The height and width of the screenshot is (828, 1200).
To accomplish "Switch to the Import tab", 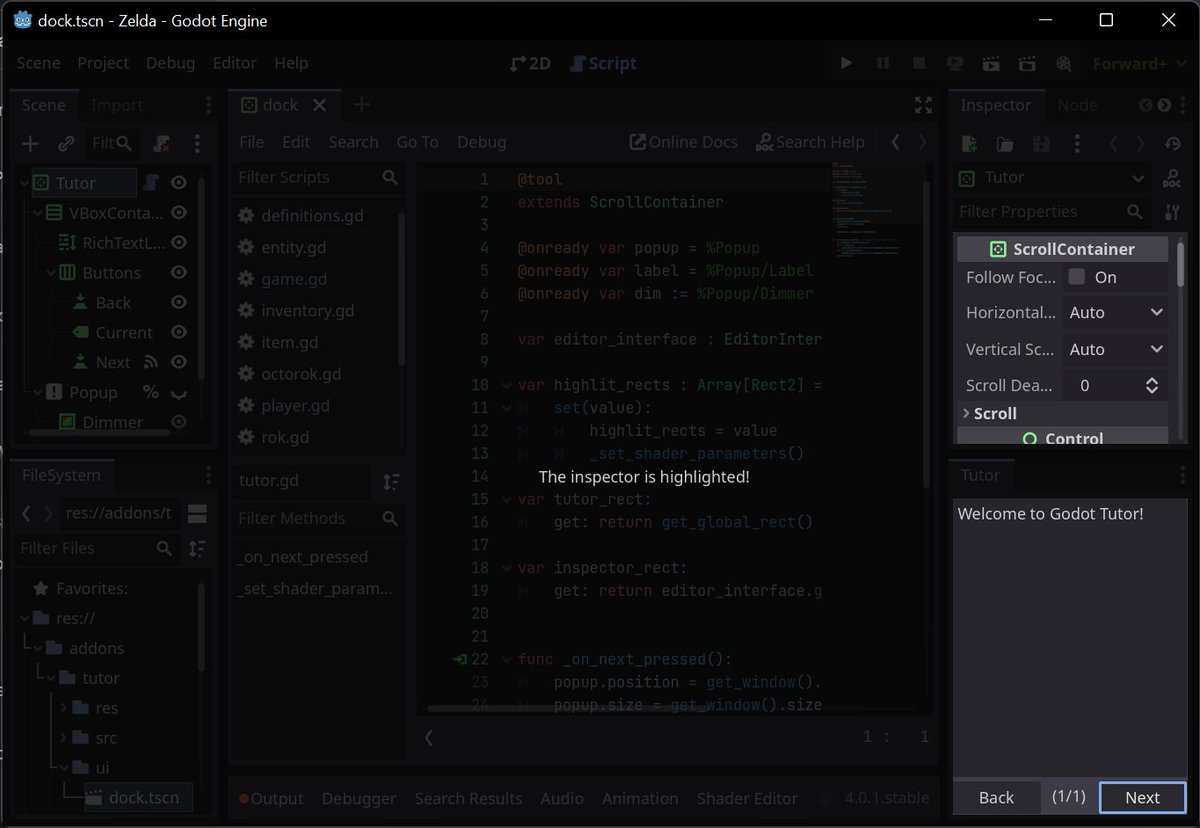I will [117, 105].
